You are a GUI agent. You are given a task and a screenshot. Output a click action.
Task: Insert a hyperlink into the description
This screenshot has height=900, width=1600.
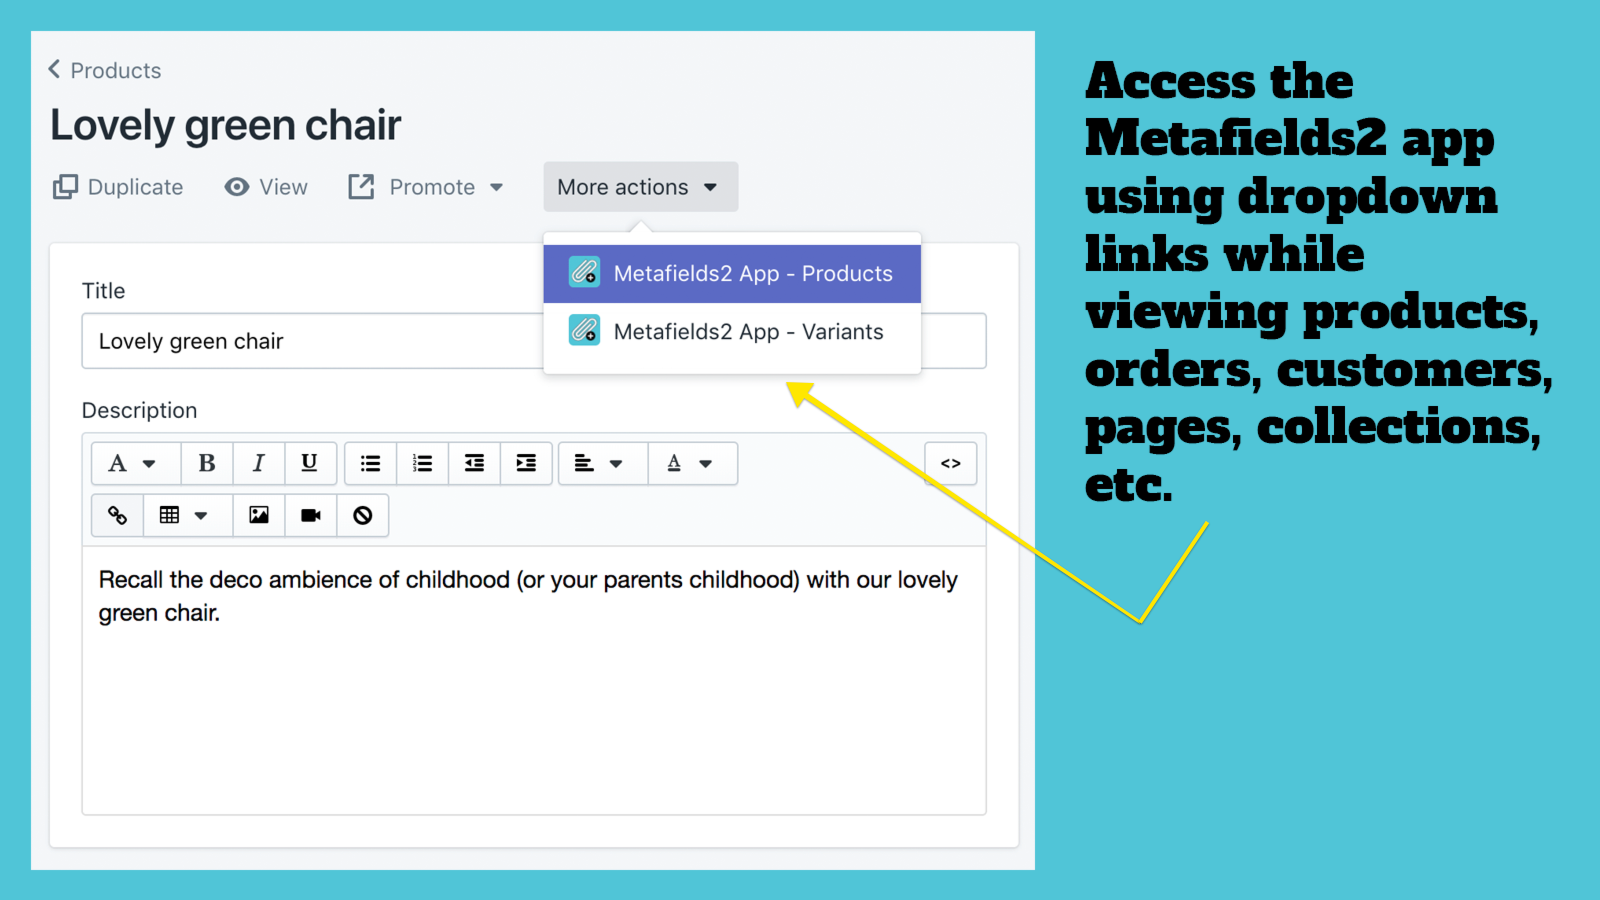click(117, 515)
